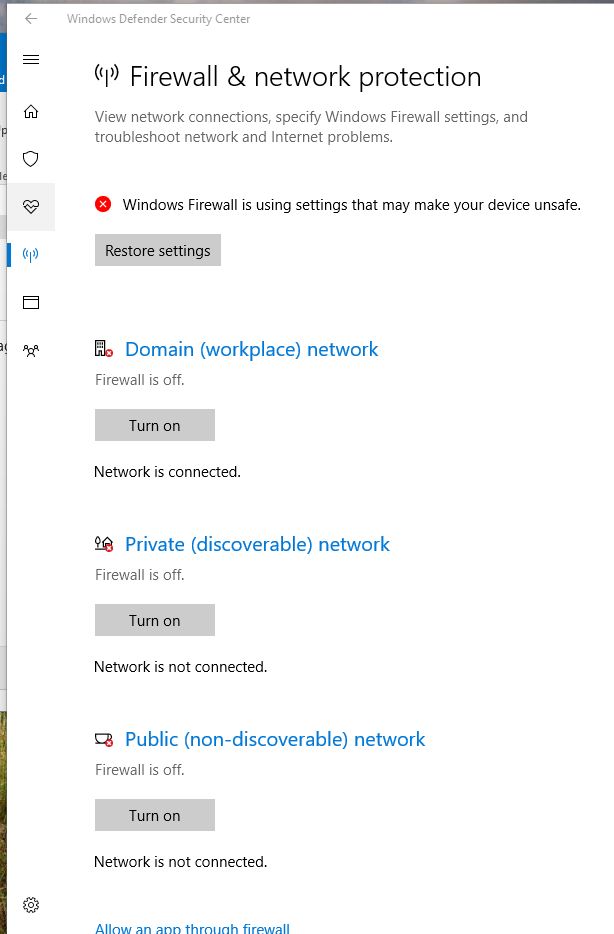Turn on Private network firewall

pyautogui.click(x=155, y=620)
